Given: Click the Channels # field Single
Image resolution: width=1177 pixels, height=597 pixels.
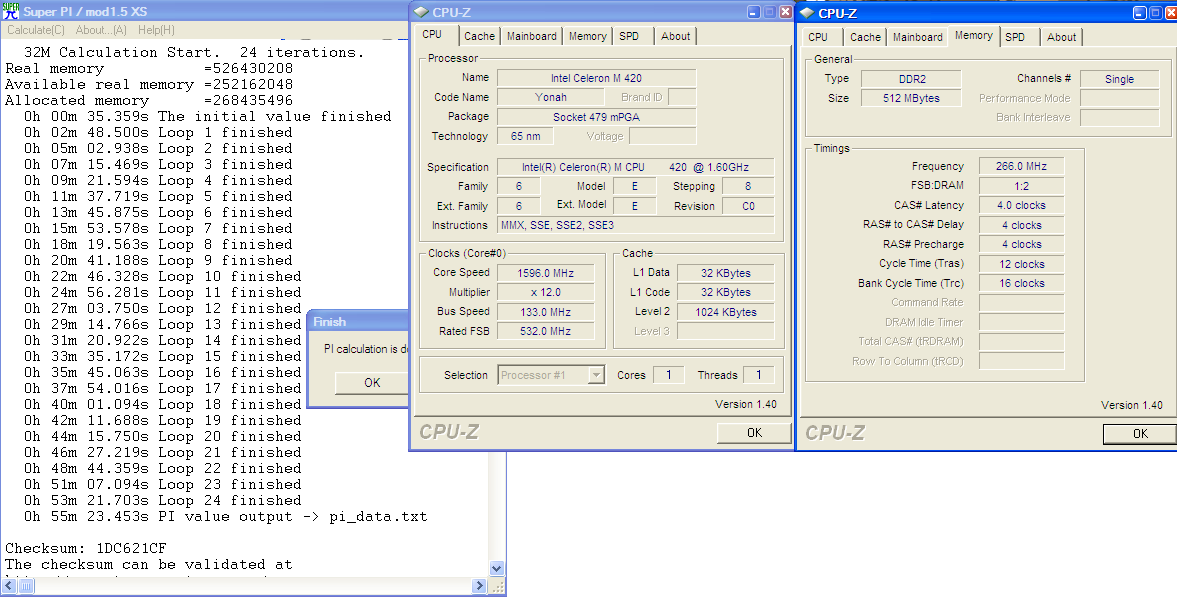Looking at the screenshot, I should [x=1119, y=79].
